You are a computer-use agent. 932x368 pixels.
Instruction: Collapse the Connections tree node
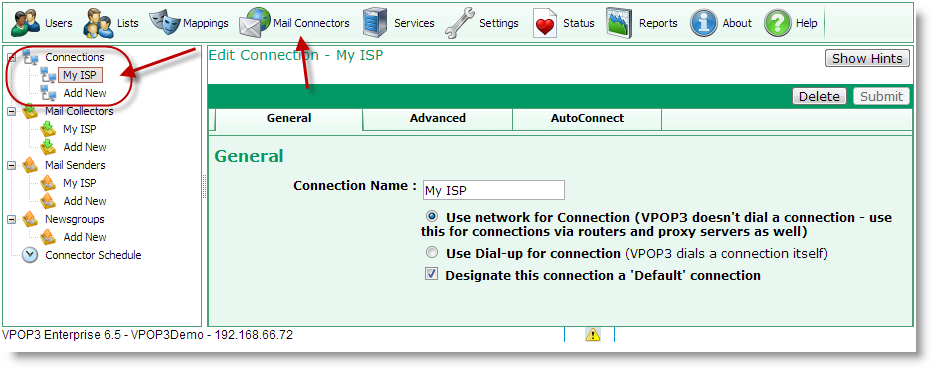(12, 57)
